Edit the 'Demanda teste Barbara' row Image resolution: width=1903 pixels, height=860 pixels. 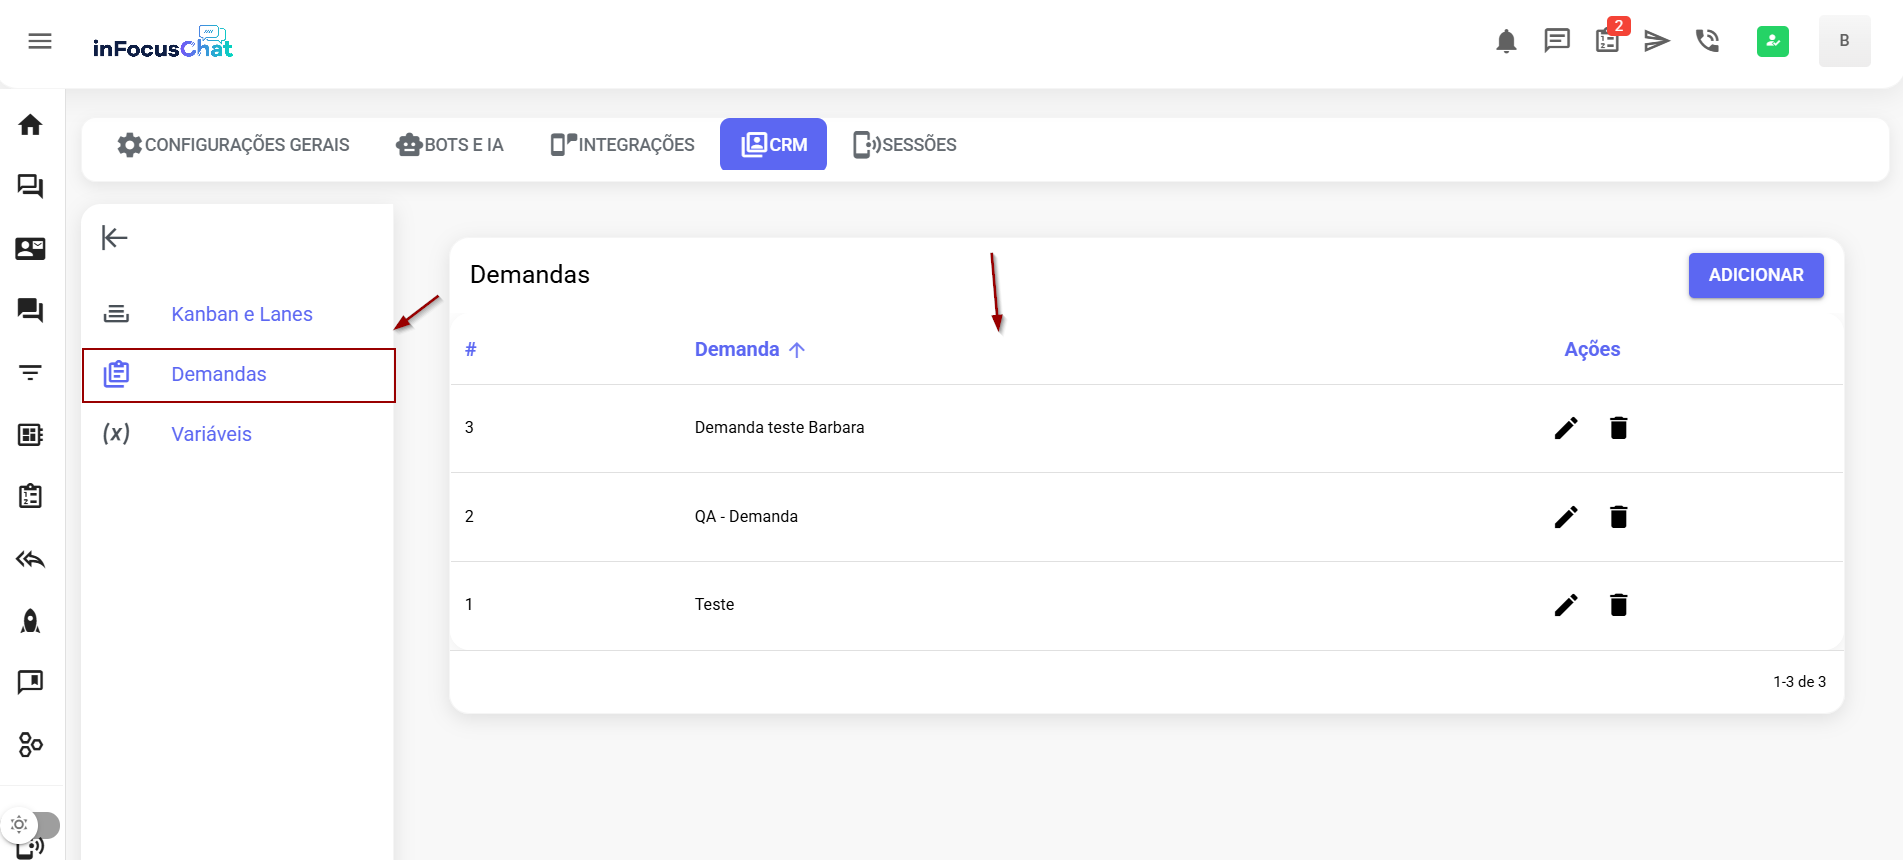(x=1566, y=428)
